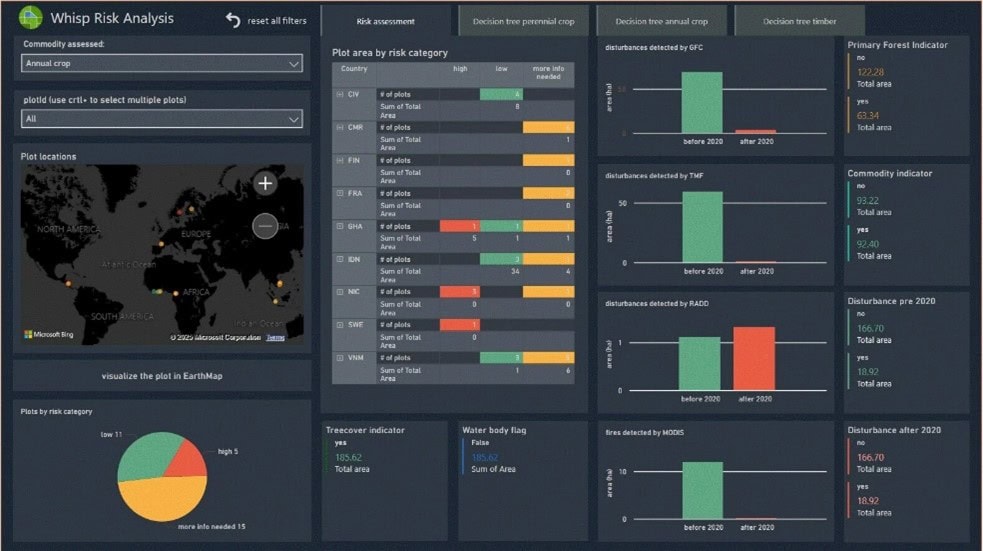Zoom in on the plot locations map
Image resolution: width=983 pixels, height=551 pixels.
265,183
